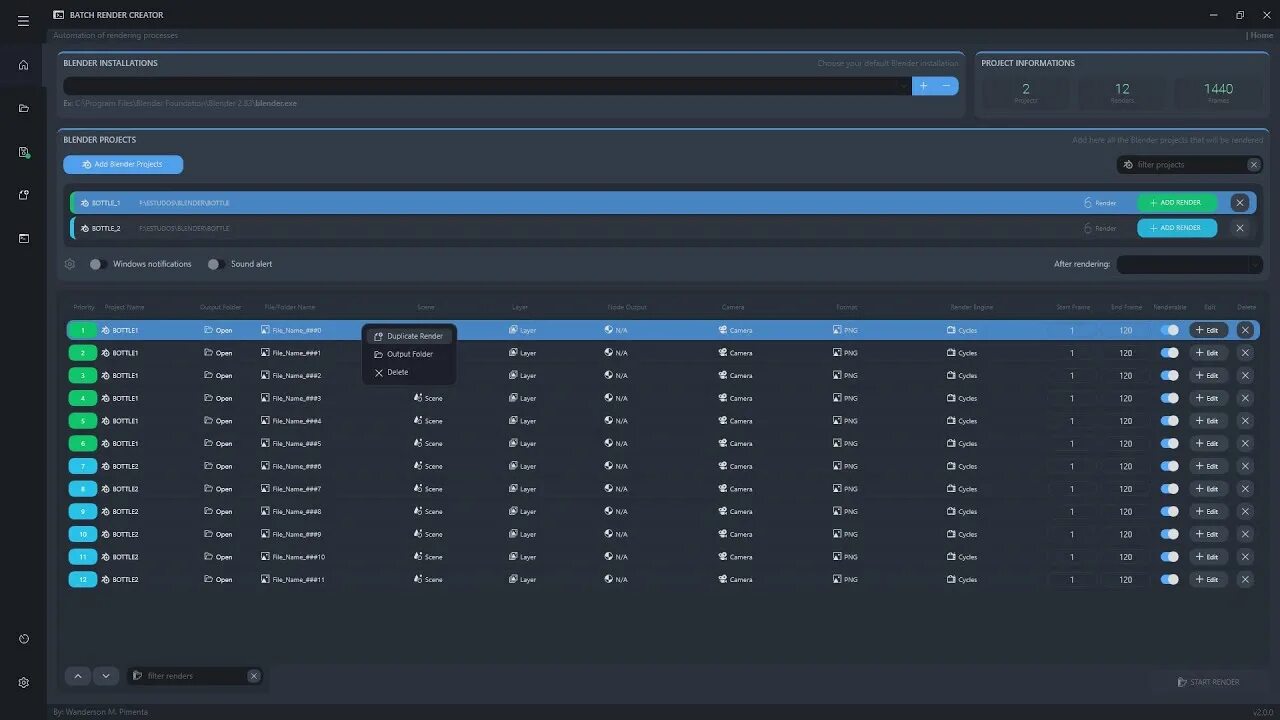Toggle Renderable for priority 8 row
Screen dimensions: 1280x720
coord(1170,489)
